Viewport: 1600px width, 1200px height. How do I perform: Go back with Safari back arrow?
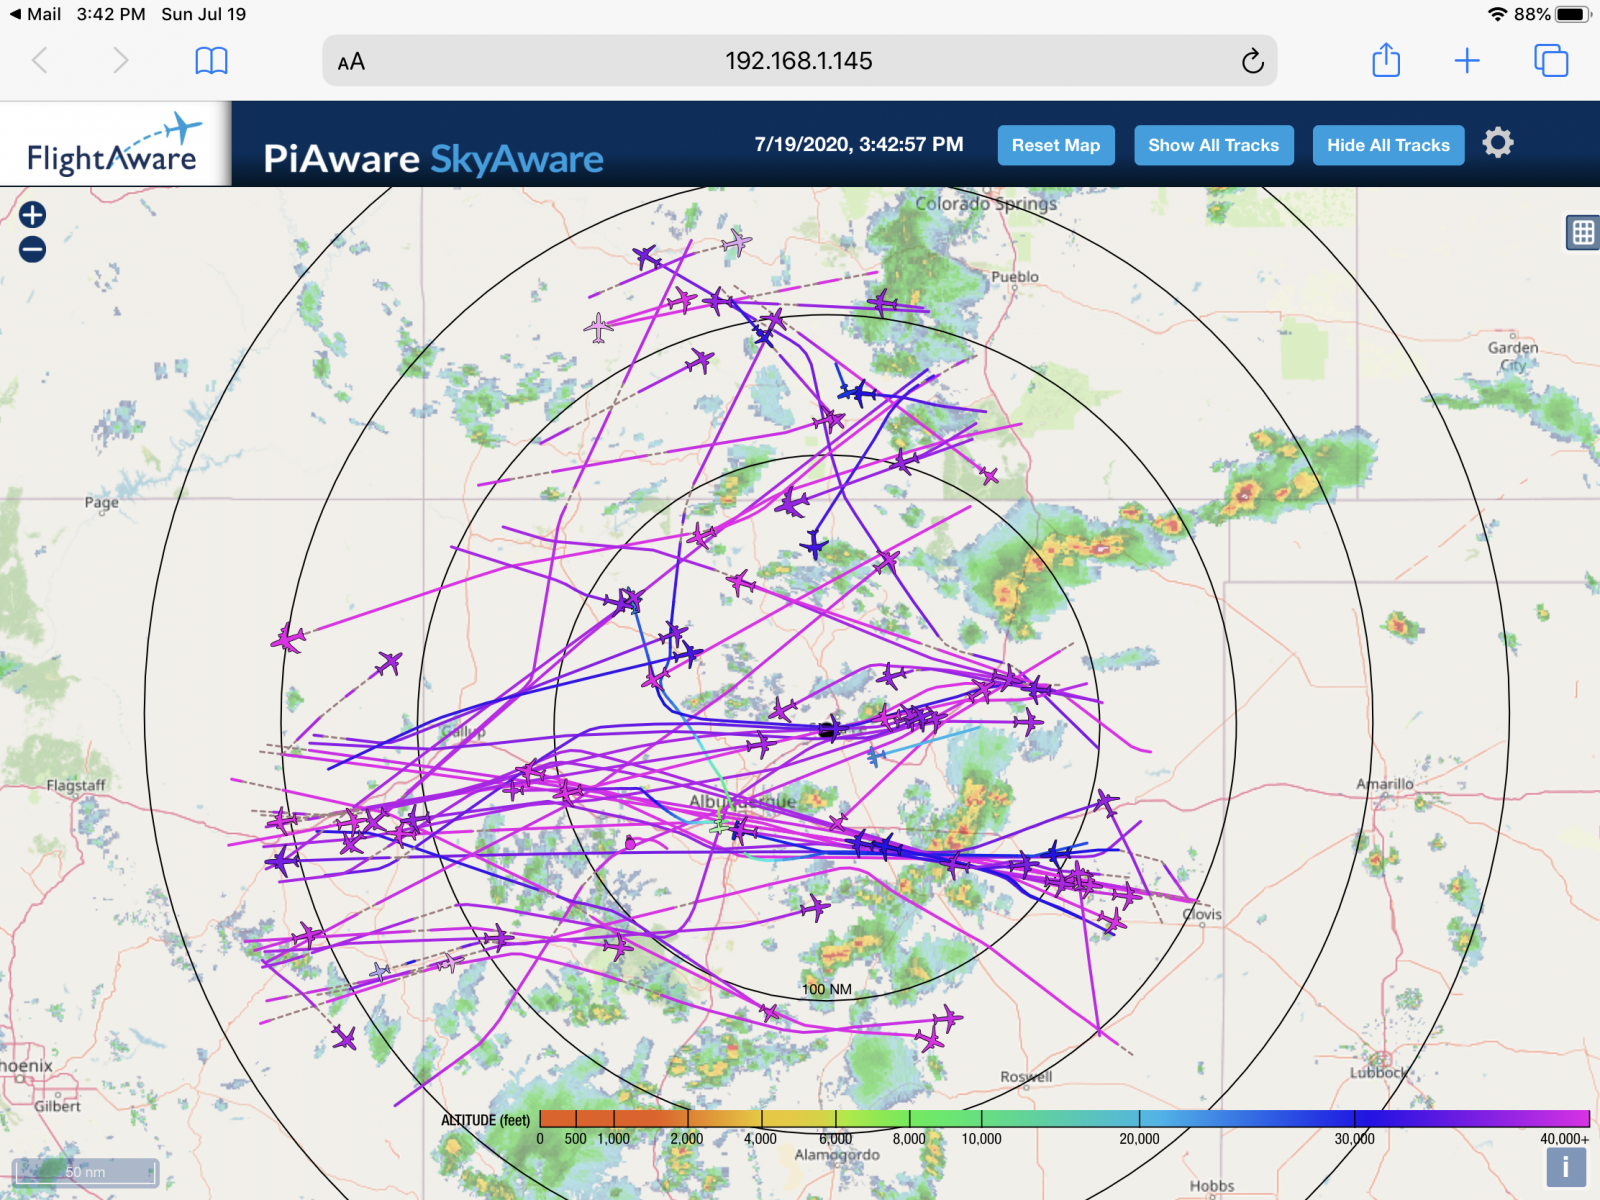[40, 61]
